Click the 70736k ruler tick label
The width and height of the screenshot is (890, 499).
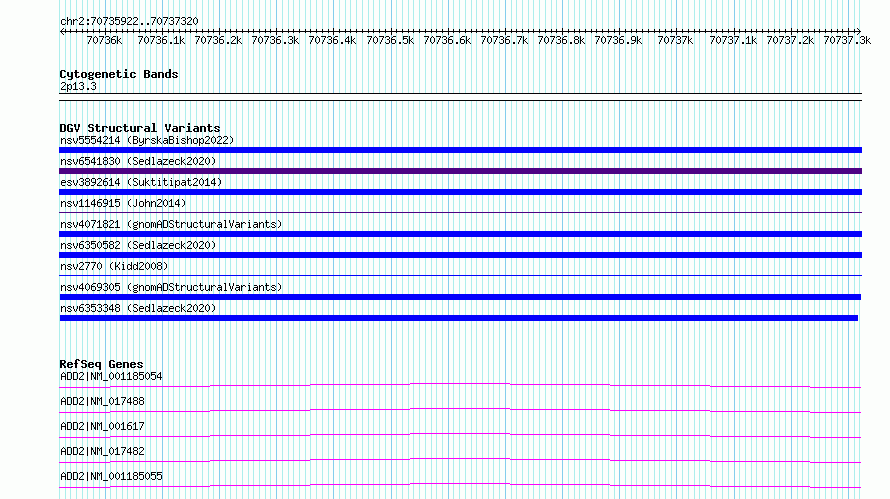(x=104, y=40)
